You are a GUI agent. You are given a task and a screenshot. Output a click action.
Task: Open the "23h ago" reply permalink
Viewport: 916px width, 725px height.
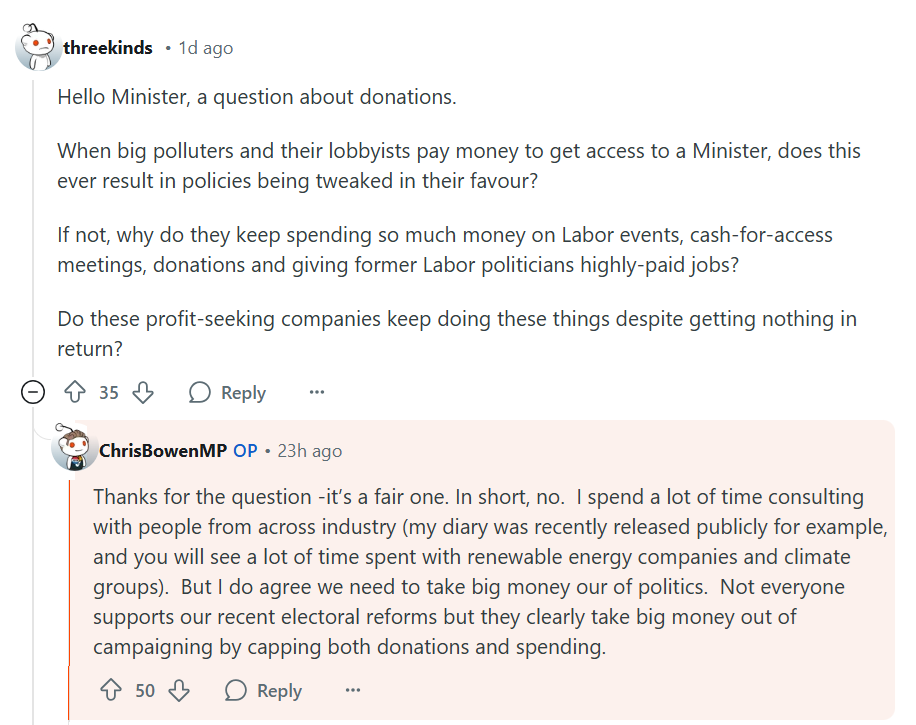point(310,451)
